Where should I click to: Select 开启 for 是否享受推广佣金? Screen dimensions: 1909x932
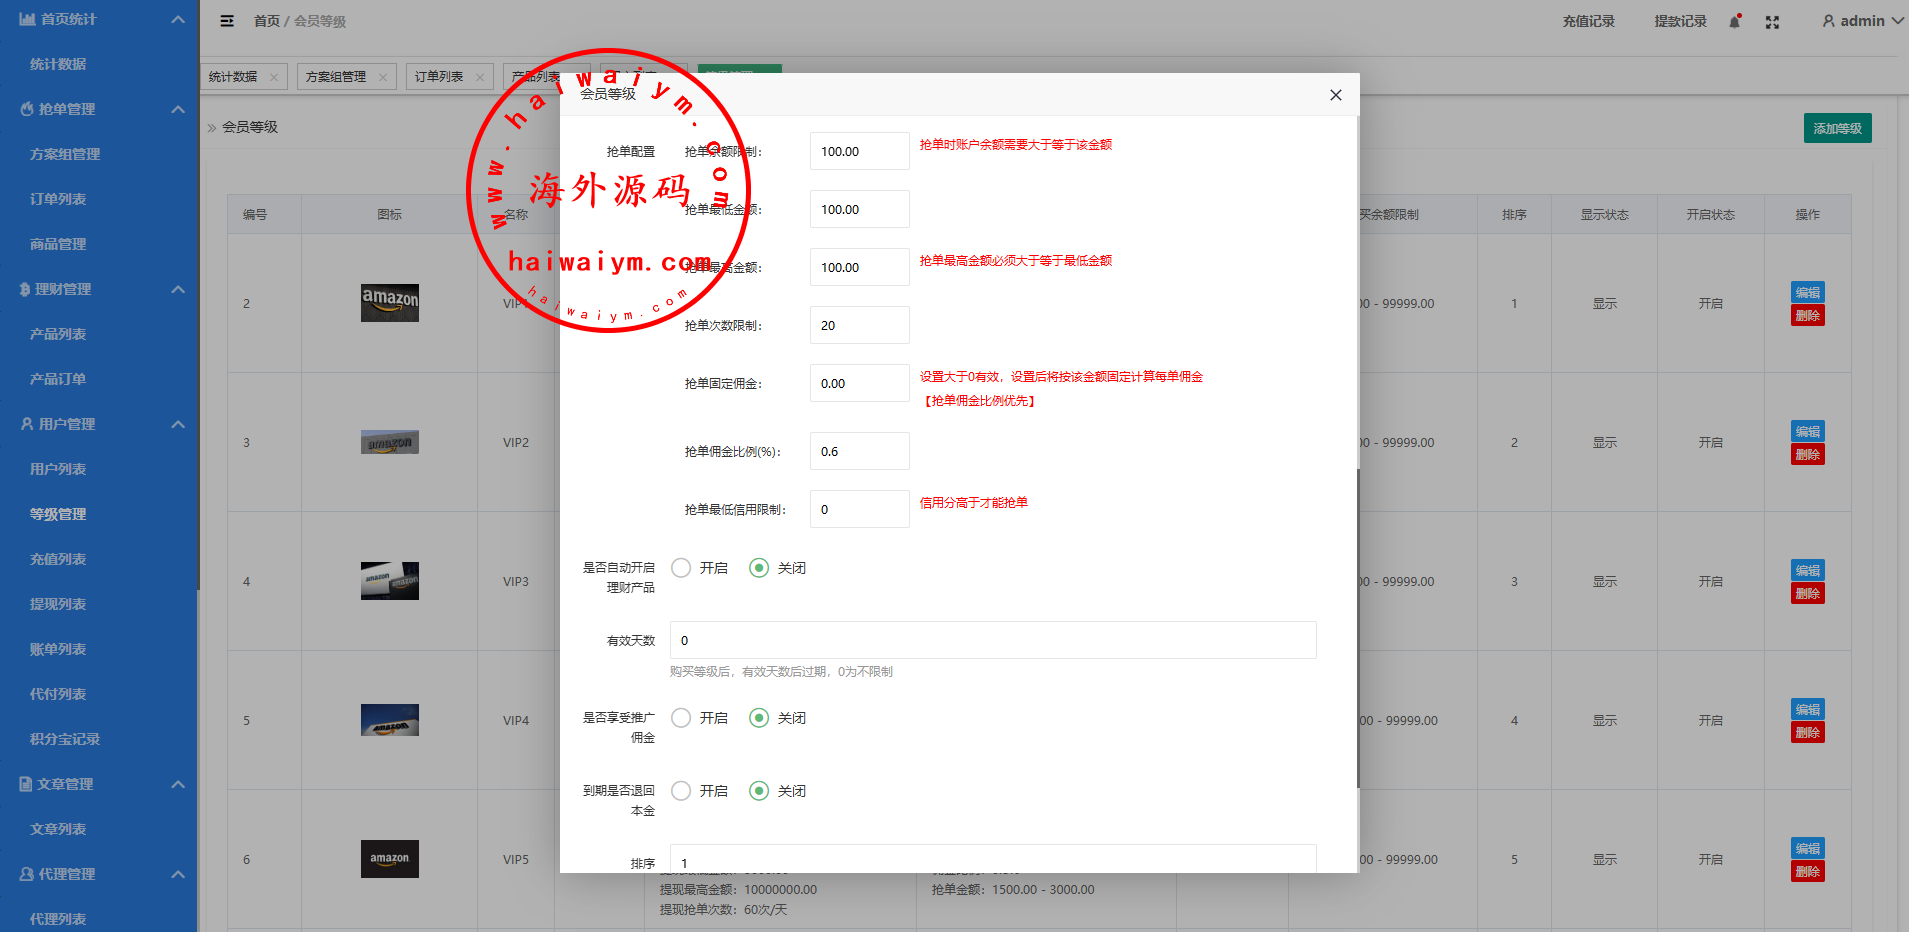tap(681, 718)
